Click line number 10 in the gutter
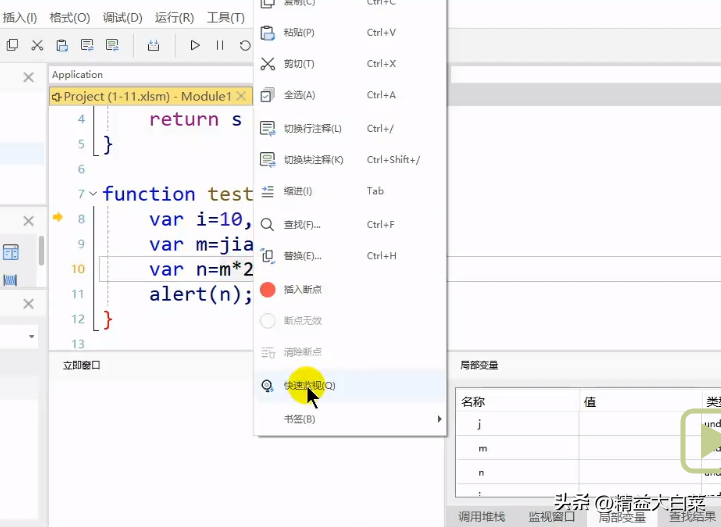The width and height of the screenshot is (721, 527). 78,269
